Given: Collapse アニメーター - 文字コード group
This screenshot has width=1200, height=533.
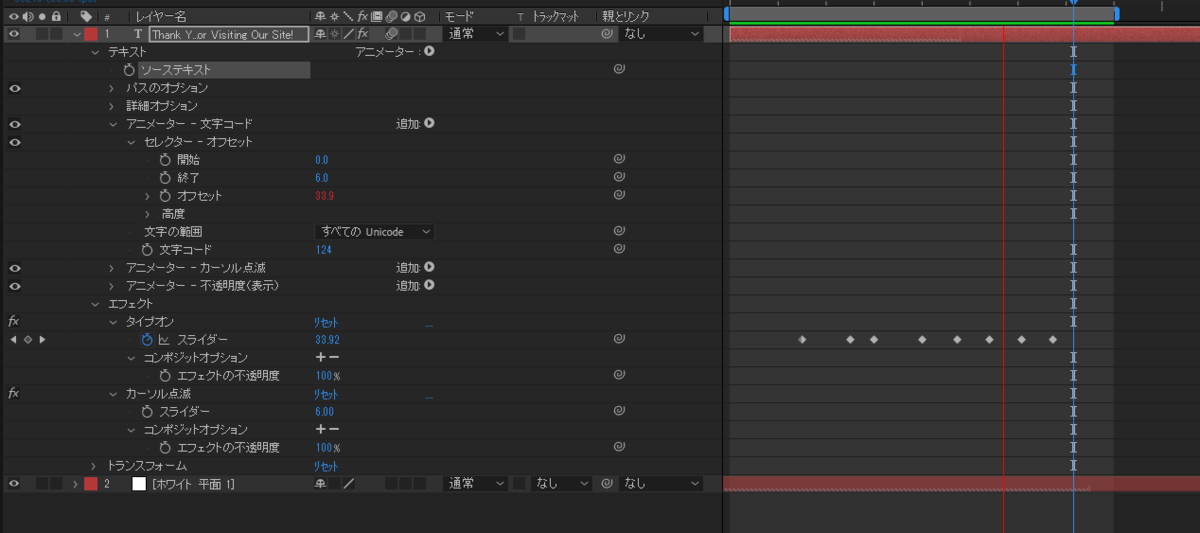Looking at the screenshot, I should 113,124.
